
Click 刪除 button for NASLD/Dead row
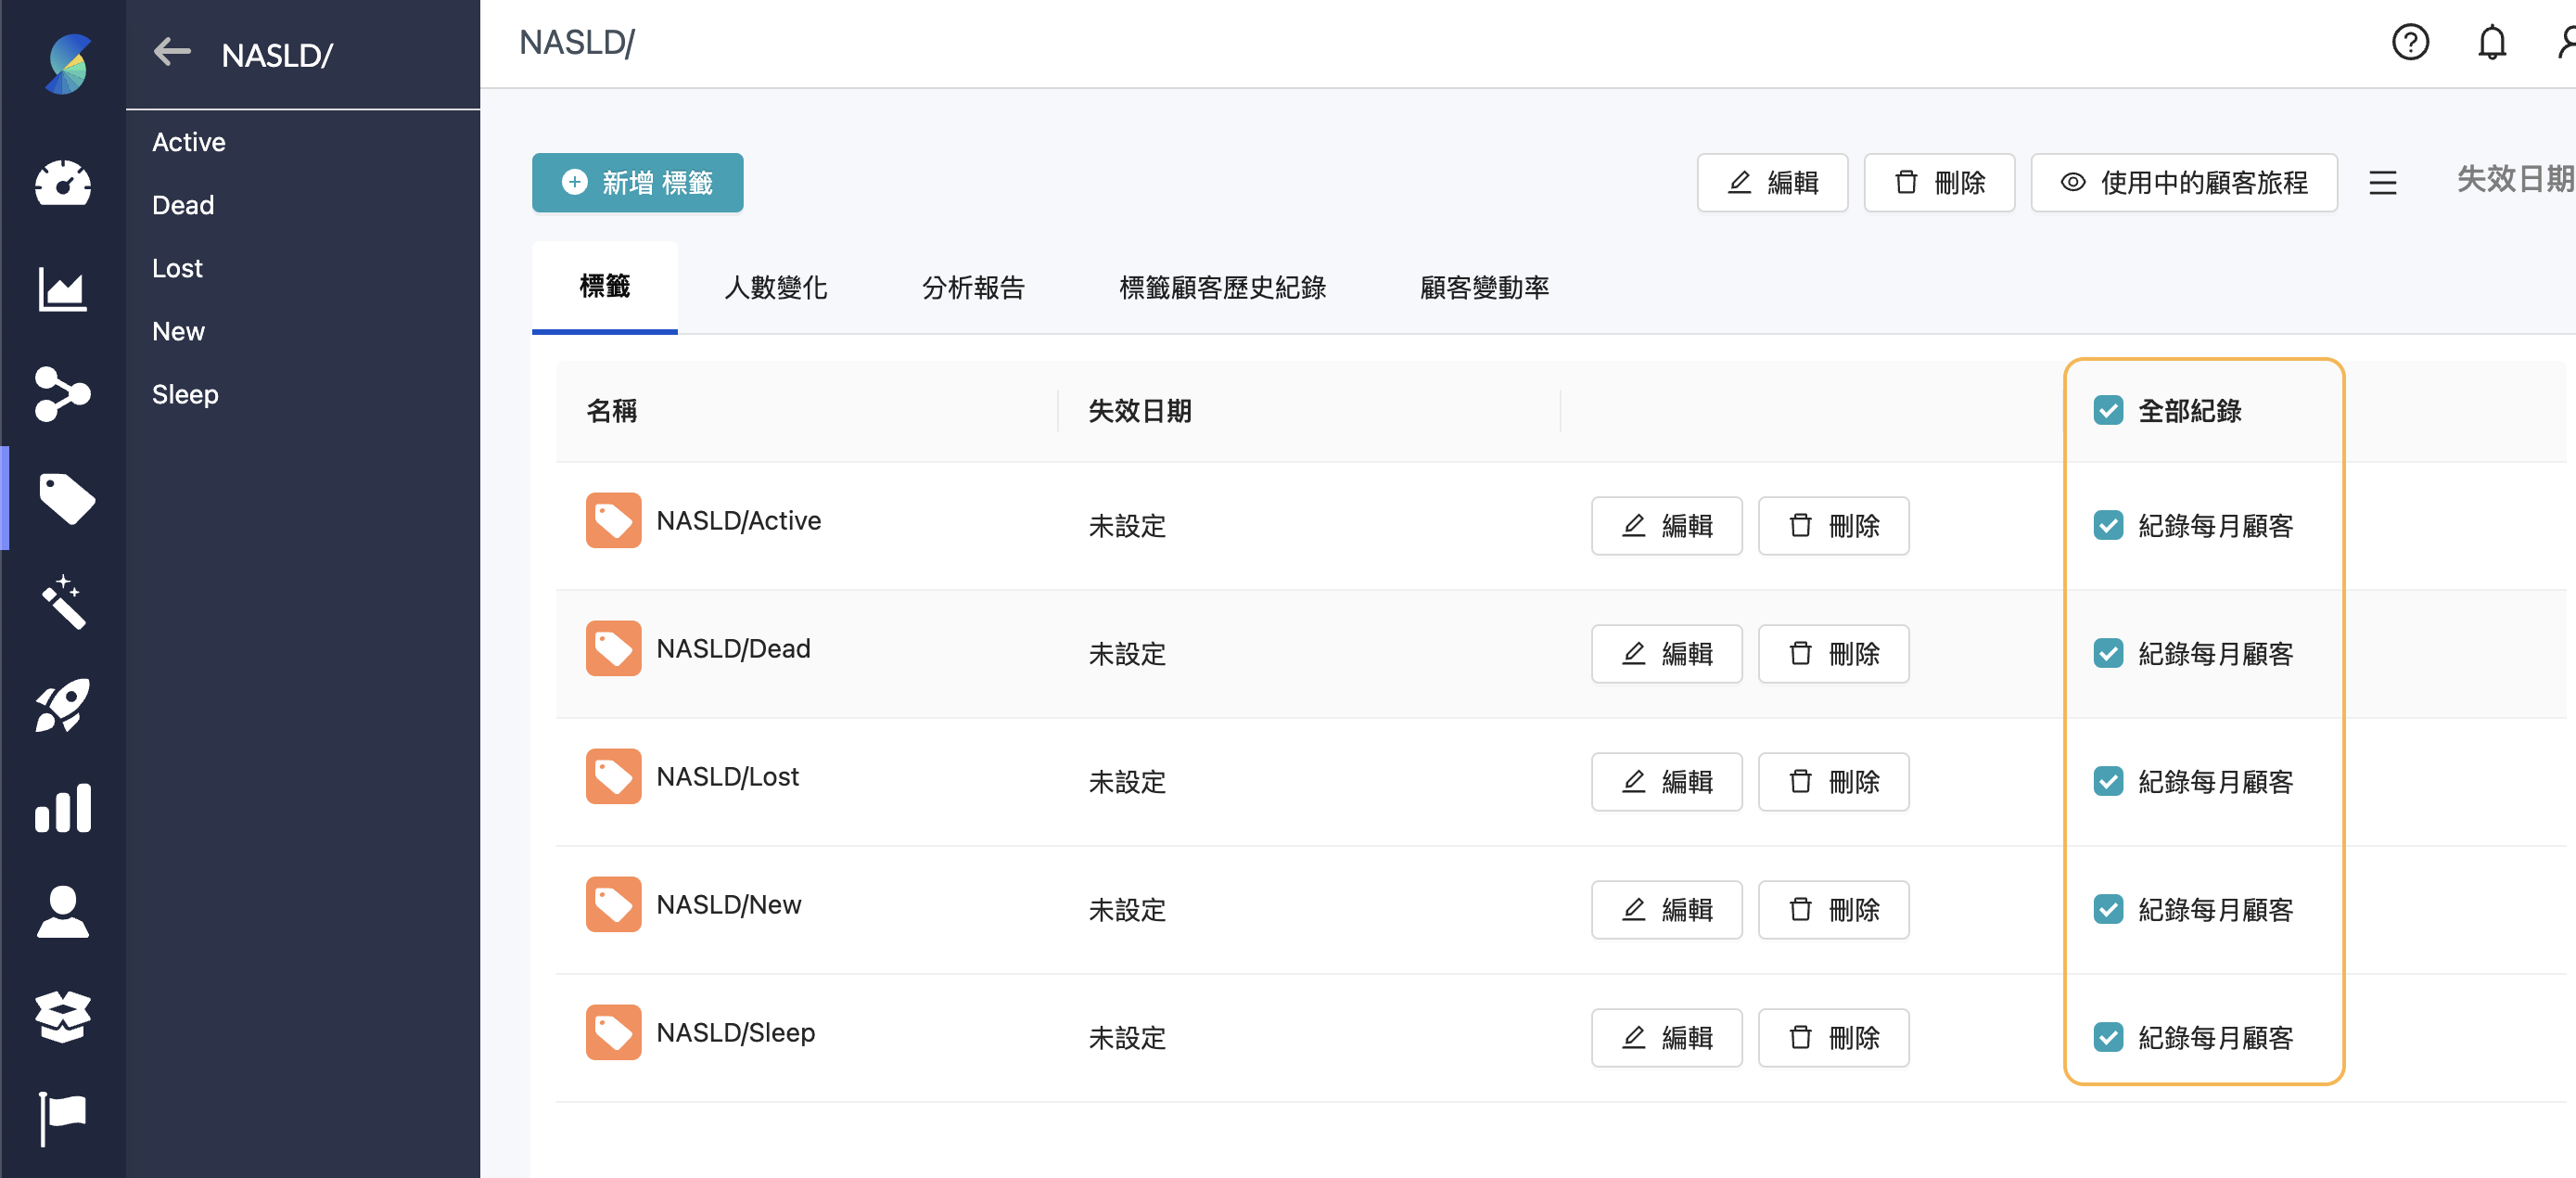pyautogui.click(x=1833, y=654)
